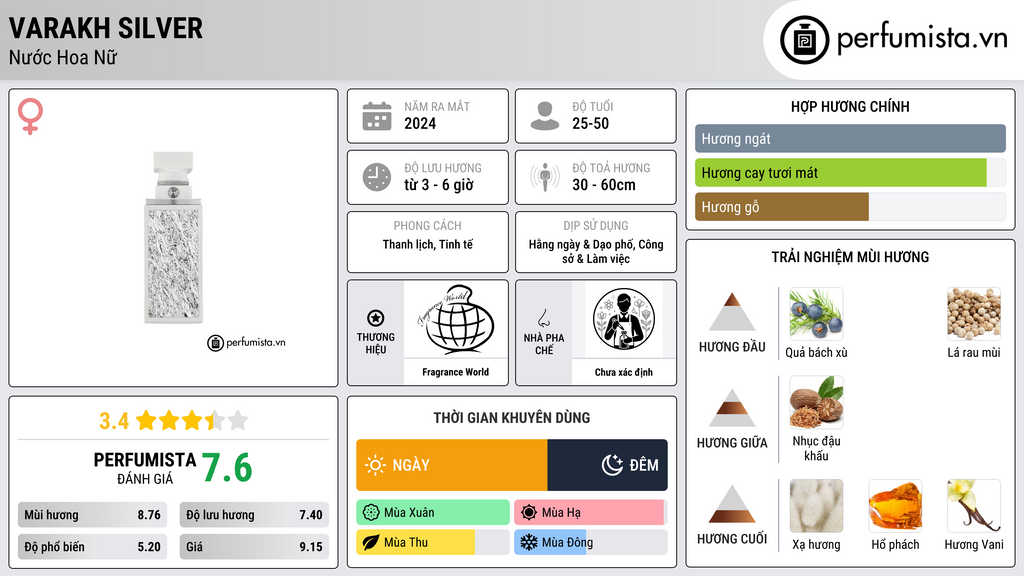The height and width of the screenshot is (576, 1024).
Task: Click the nose icon above Nhà pha chế
Action: tap(543, 318)
